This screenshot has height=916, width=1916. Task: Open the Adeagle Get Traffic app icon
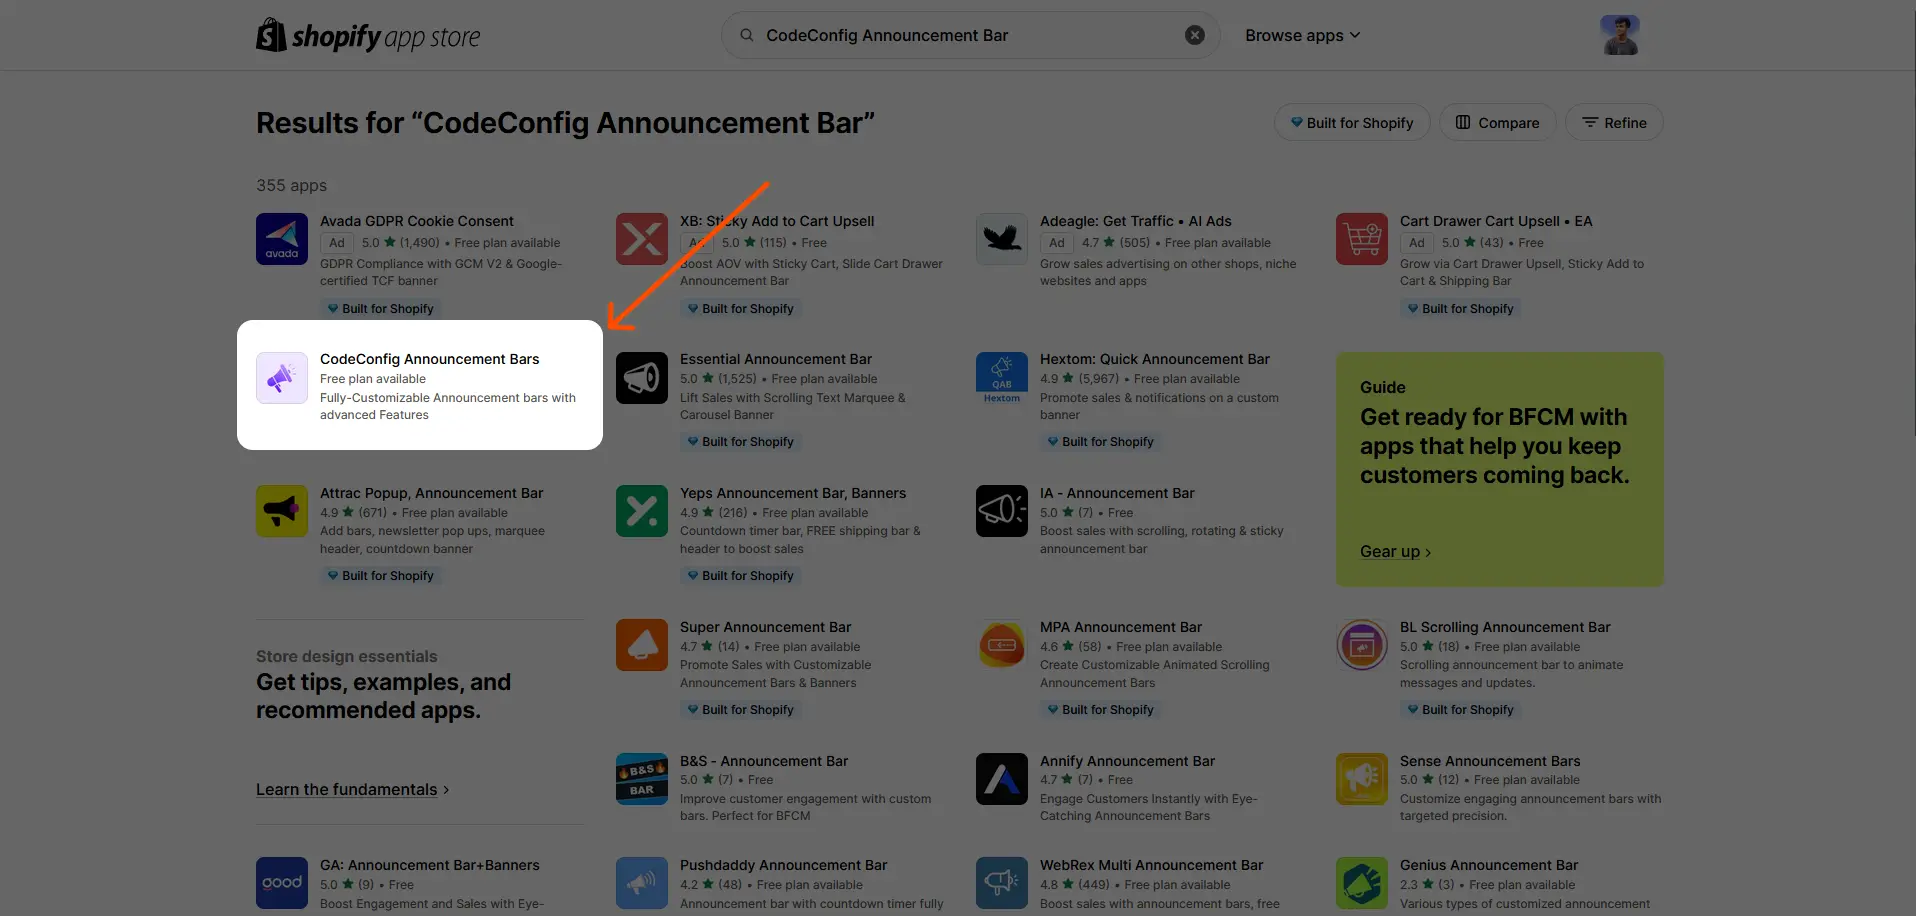coord(1002,239)
